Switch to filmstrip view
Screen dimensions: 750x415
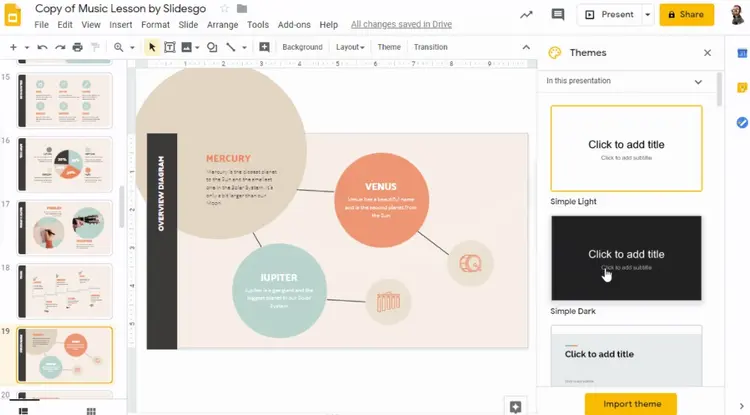pos(23,411)
